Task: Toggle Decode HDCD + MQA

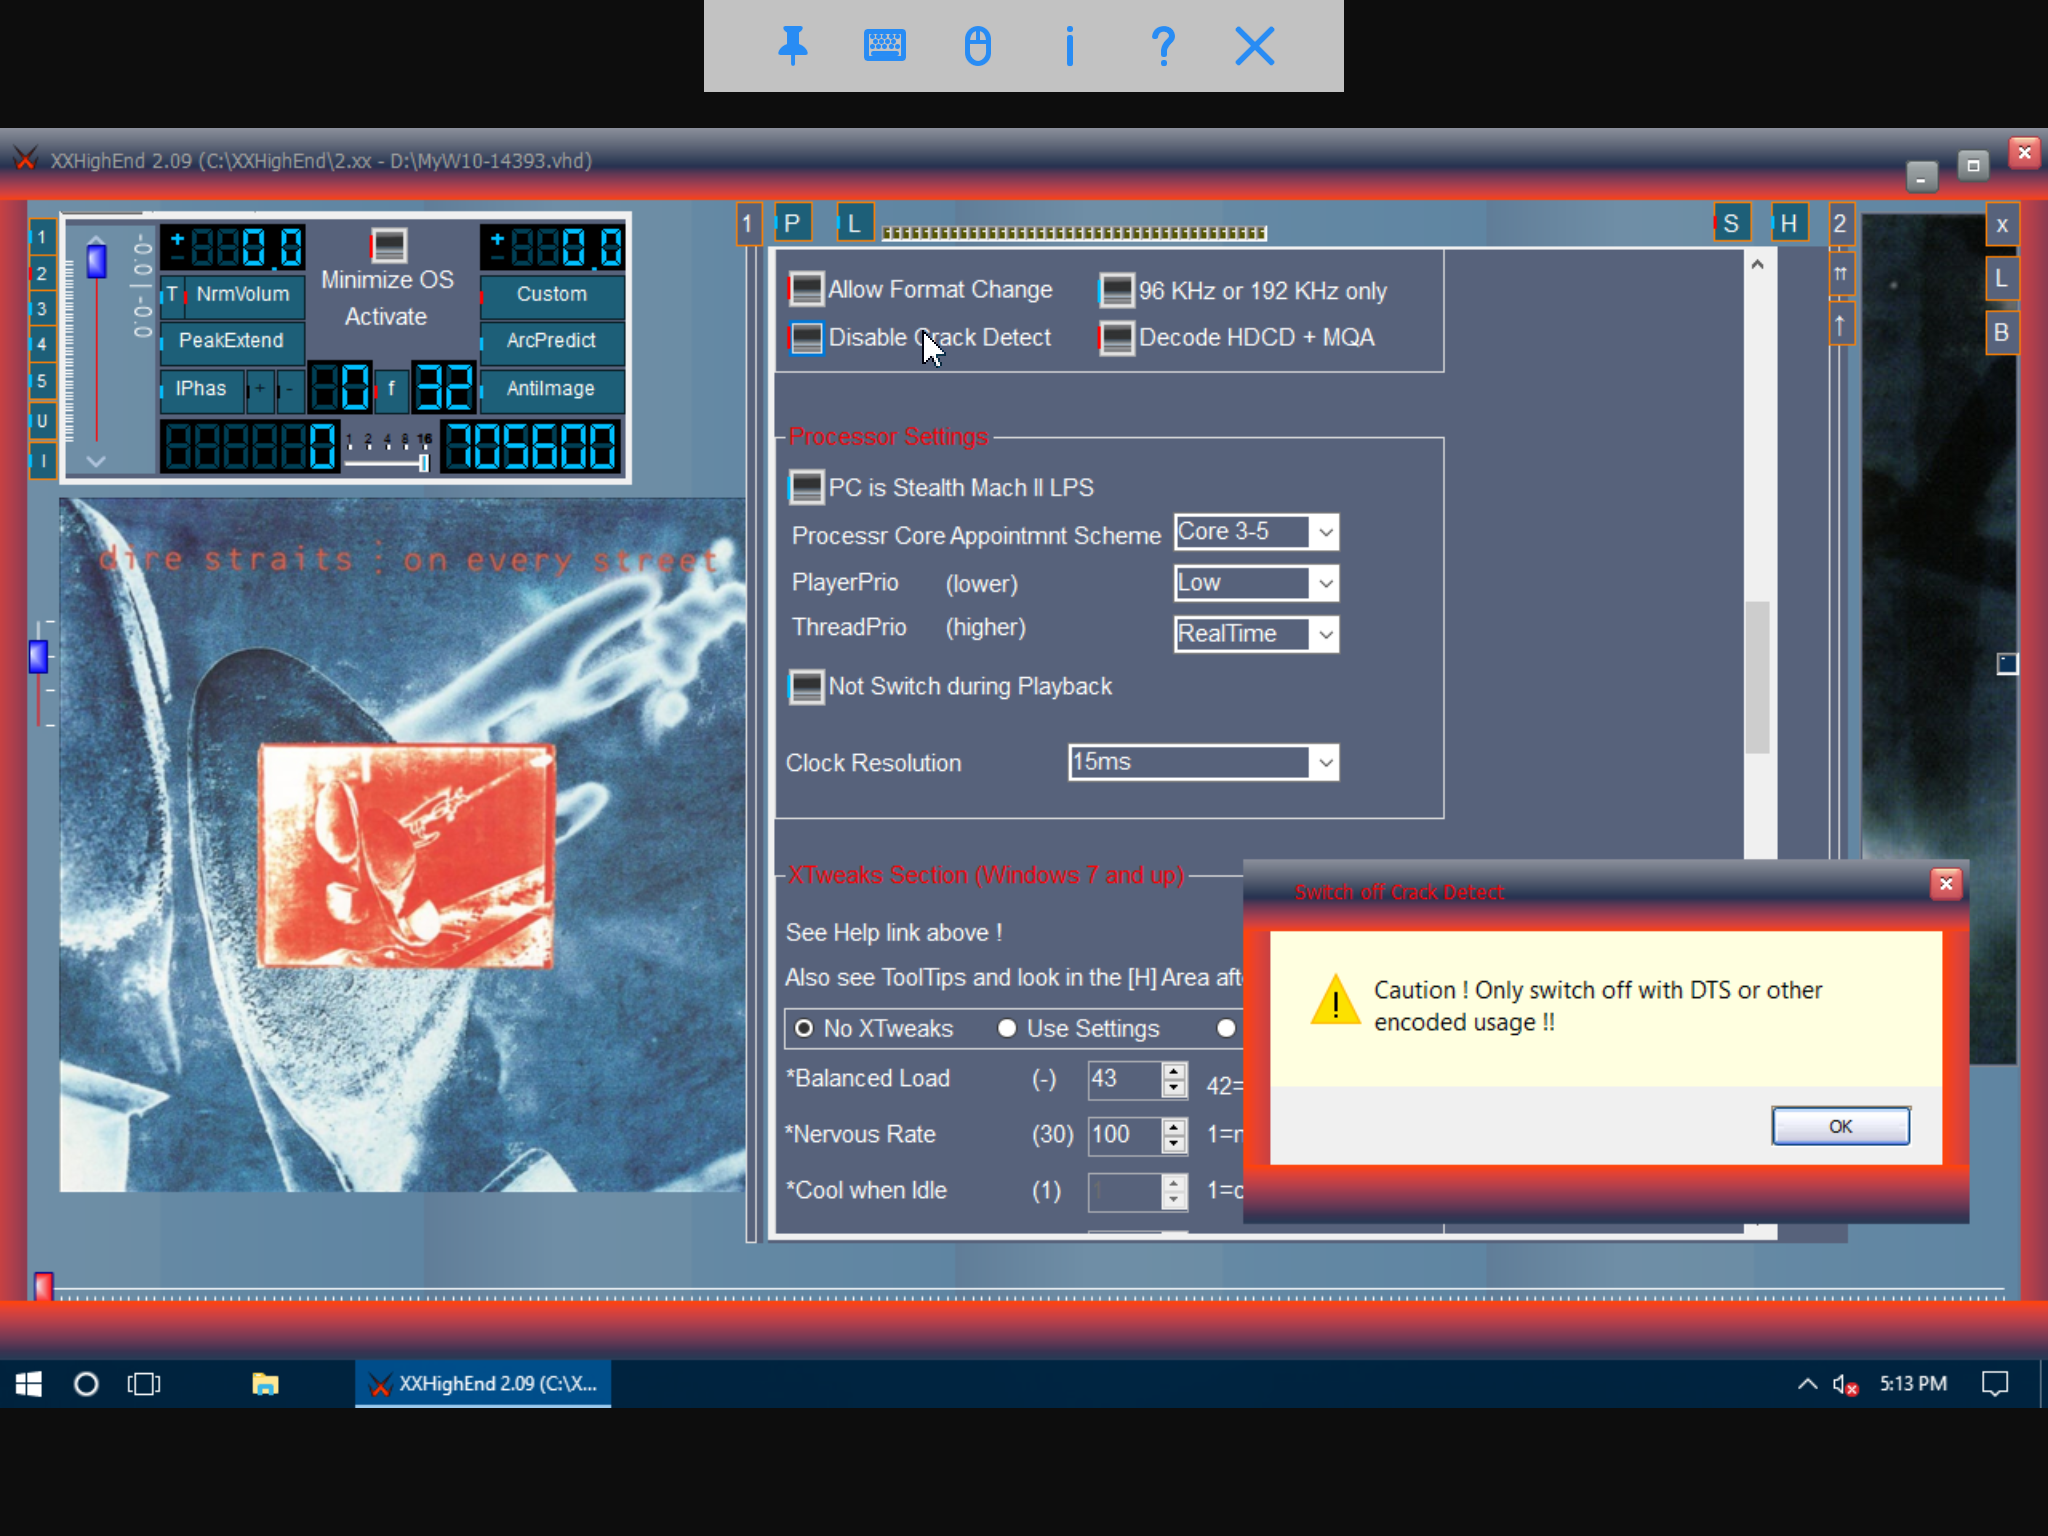Action: [1116, 338]
